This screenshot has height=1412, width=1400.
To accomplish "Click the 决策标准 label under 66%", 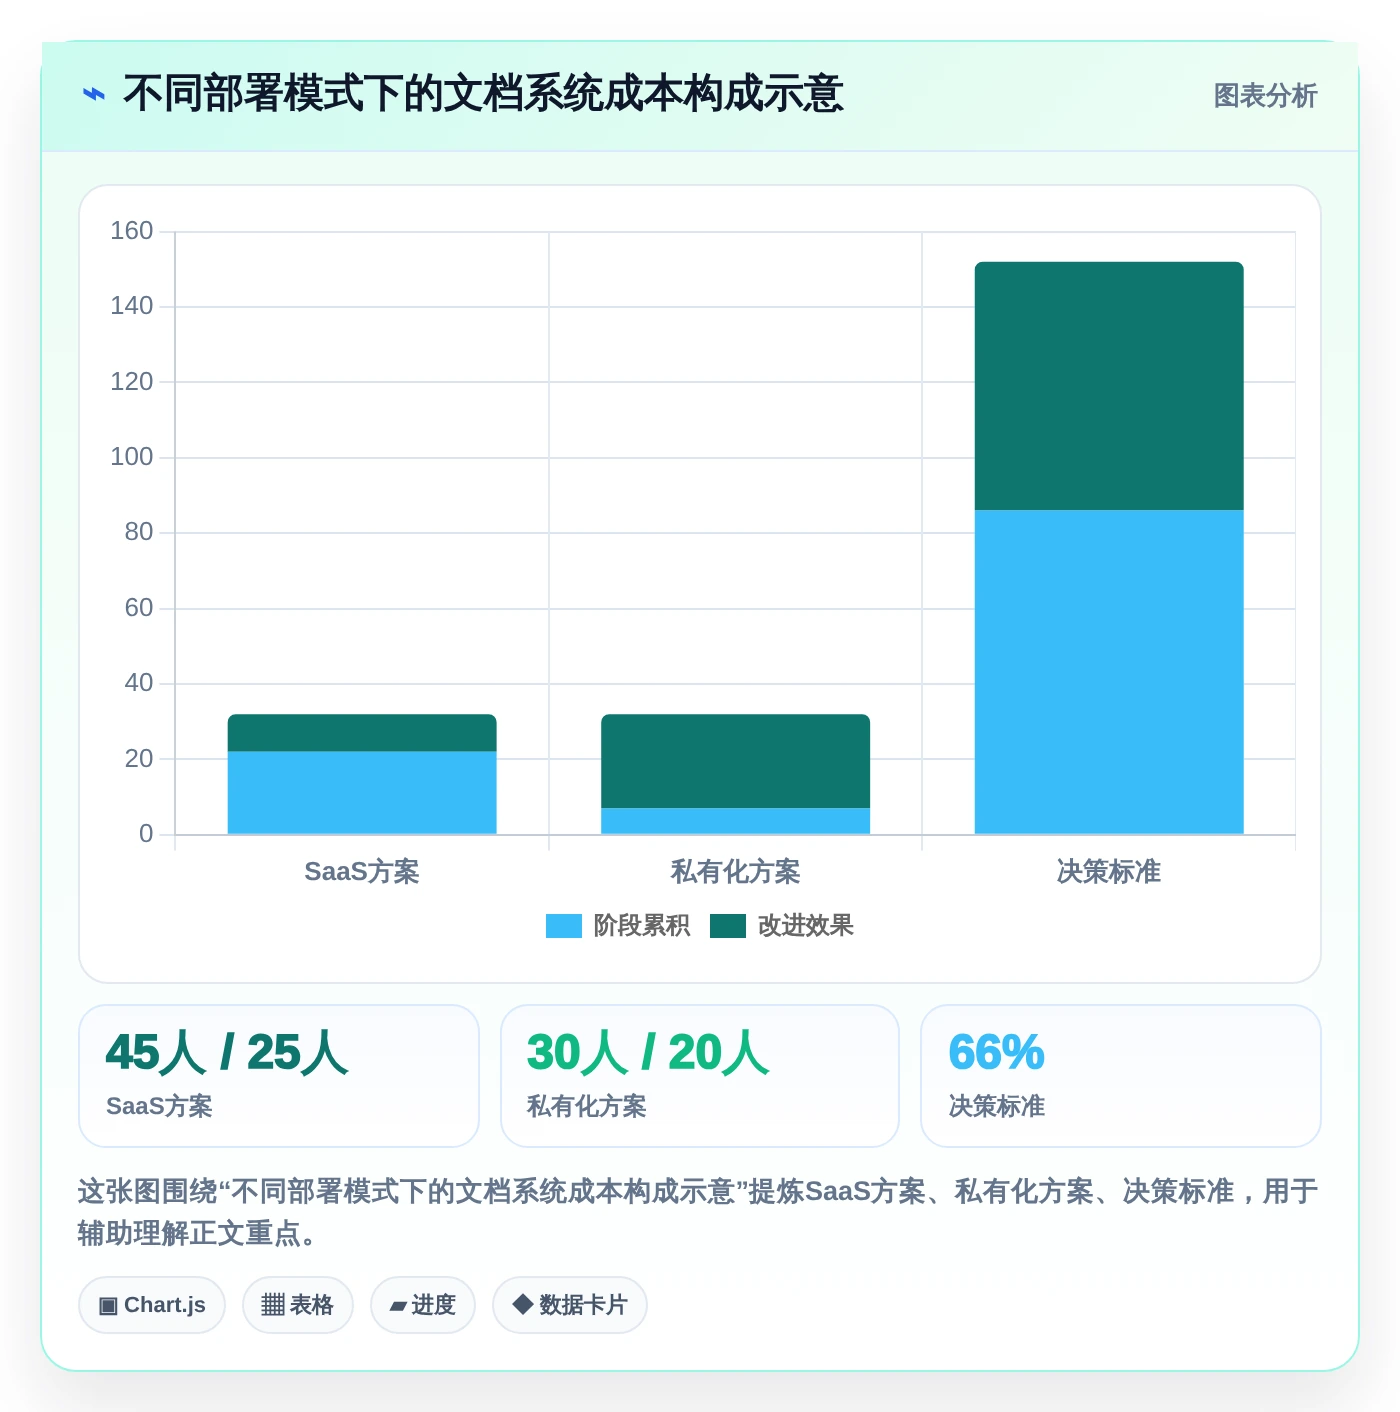I will point(997,1106).
